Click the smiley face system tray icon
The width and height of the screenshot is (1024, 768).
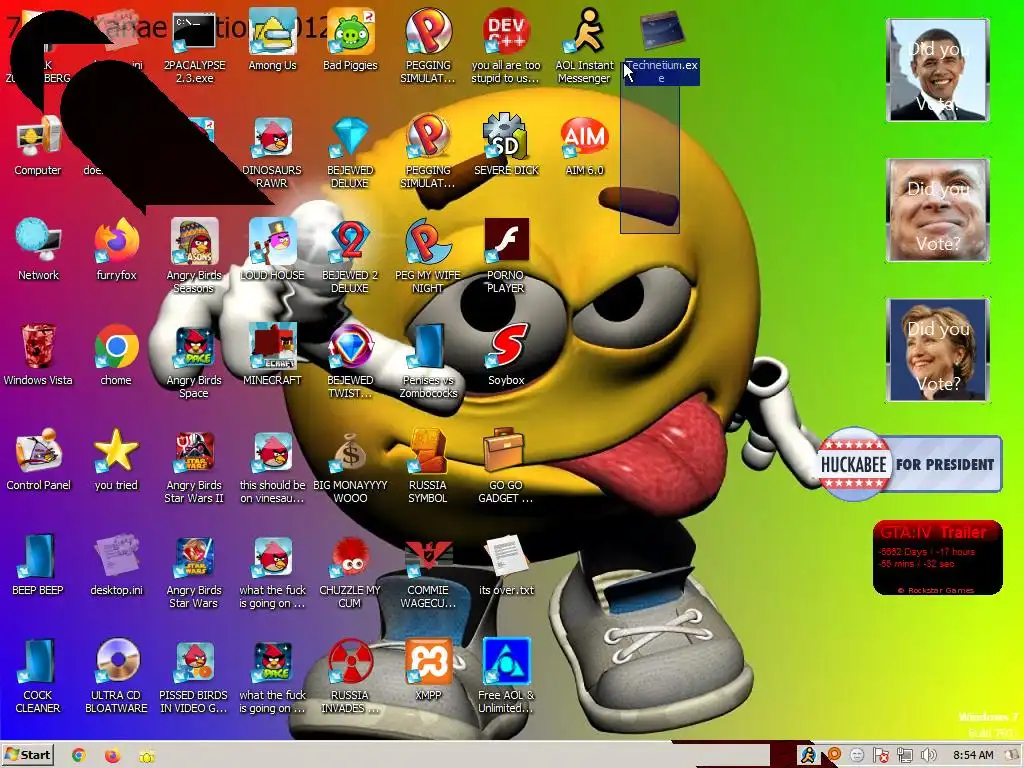pyautogui.click(x=857, y=756)
